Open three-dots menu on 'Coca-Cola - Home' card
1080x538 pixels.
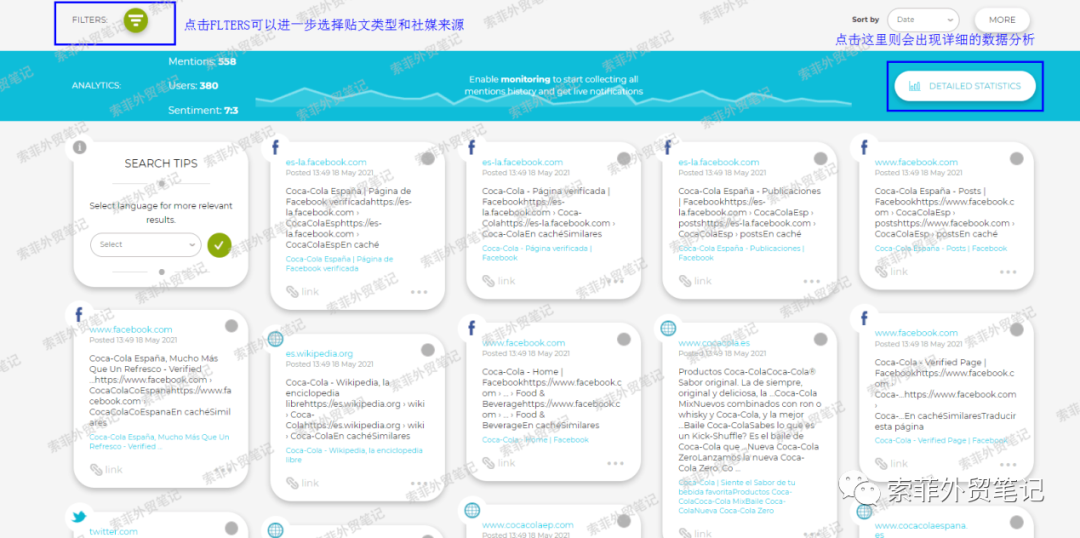[615, 463]
